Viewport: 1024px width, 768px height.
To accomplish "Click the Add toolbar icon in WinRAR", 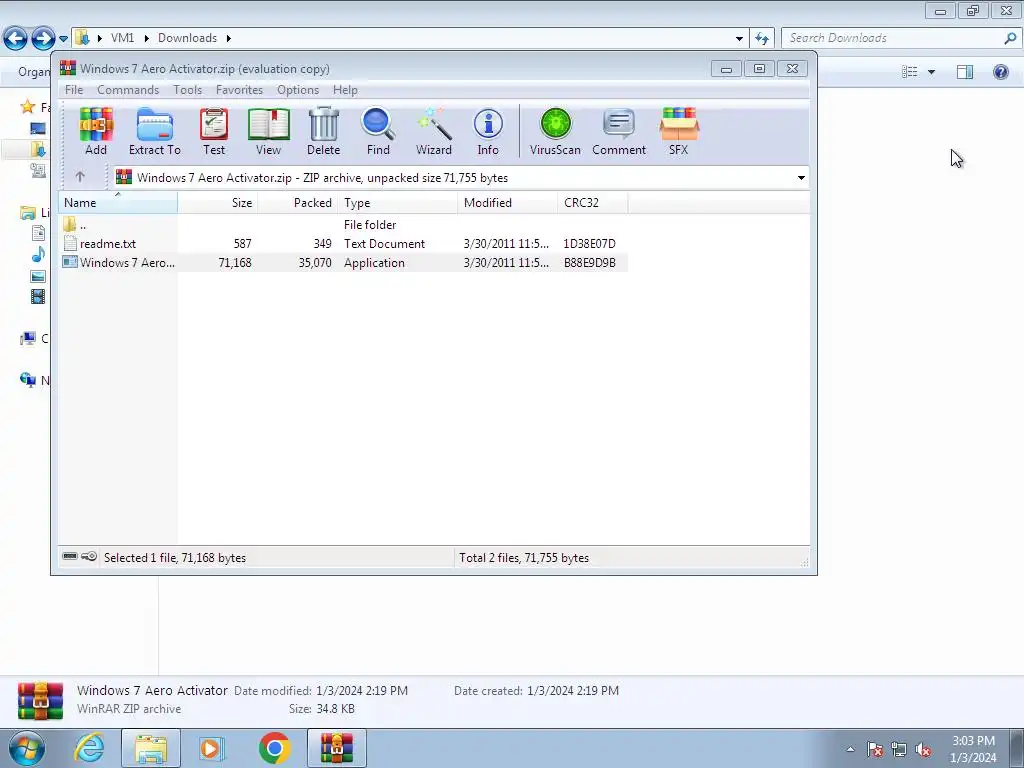I will [96, 131].
